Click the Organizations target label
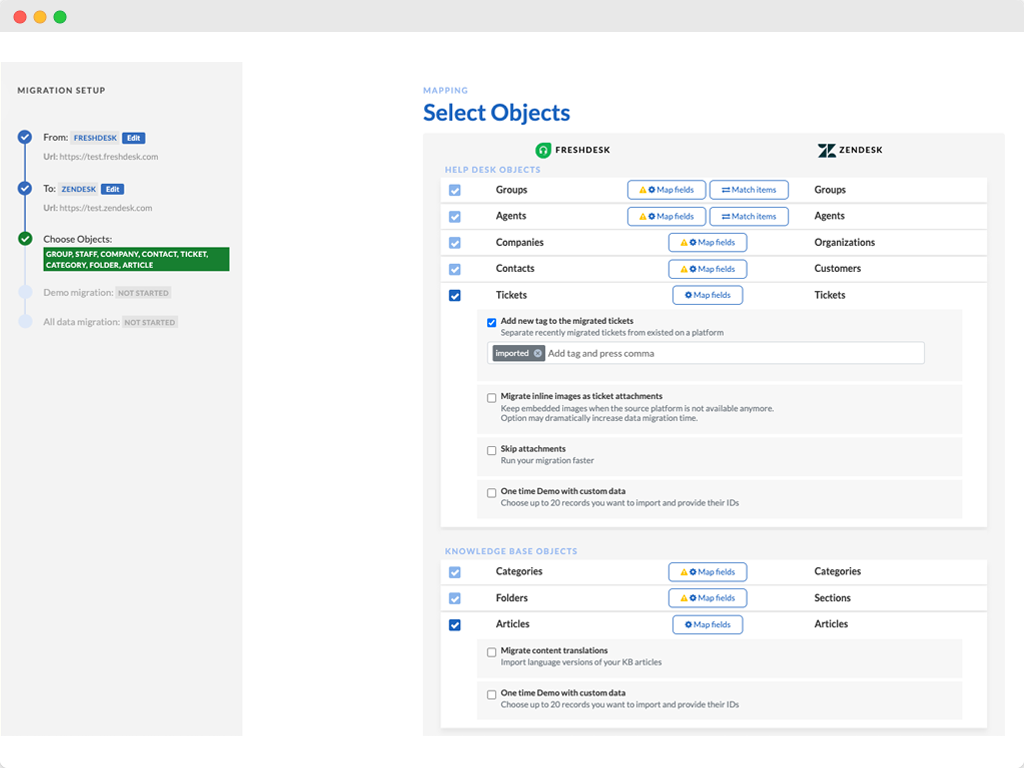This screenshot has width=1024, height=768. pyautogui.click(x=844, y=242)
